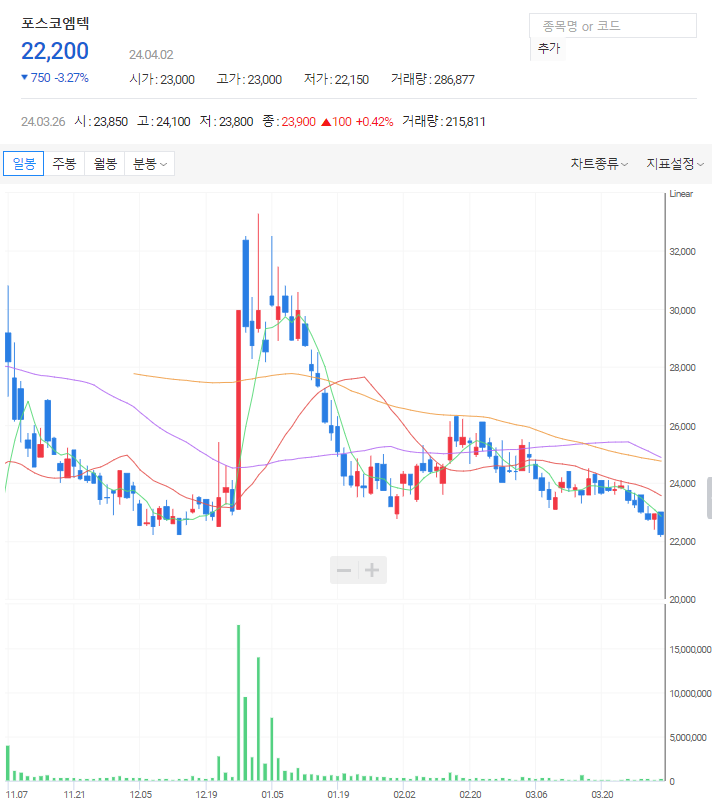
Task: Click the date 24.04.02
Action: point(151,54)
